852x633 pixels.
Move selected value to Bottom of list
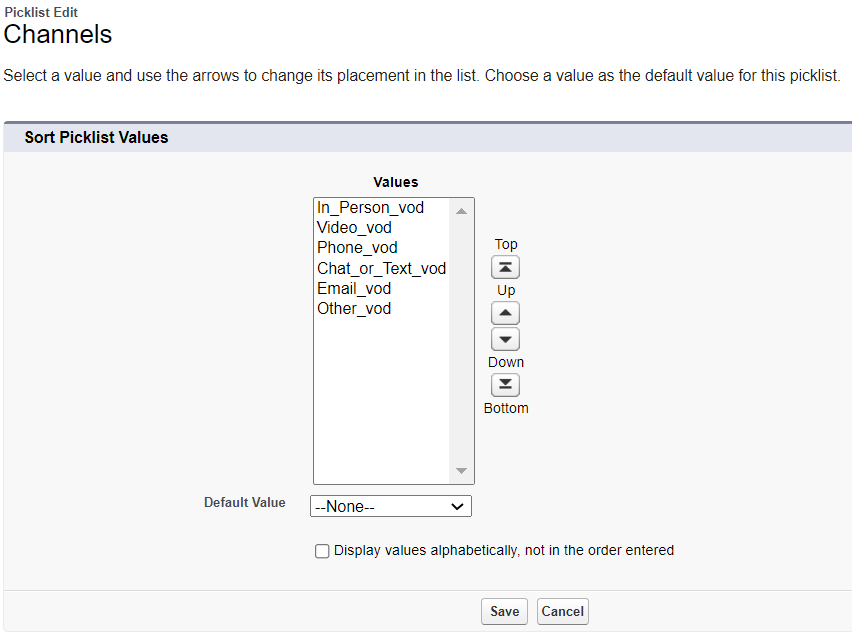tap(506, 385)
